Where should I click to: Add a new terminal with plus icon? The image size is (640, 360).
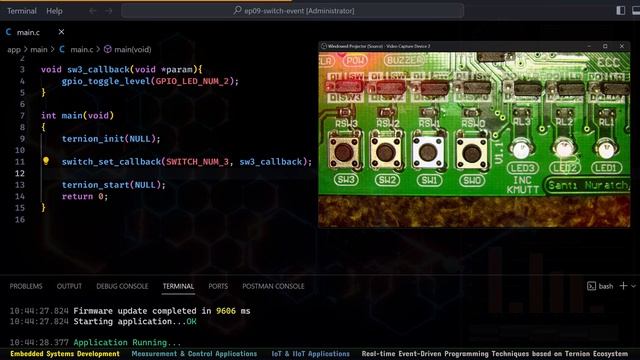pyautogui.click(x=623, y=286)
